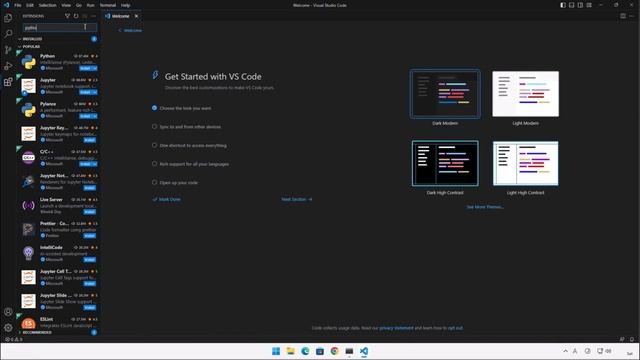Click the Prettier extension icon
640x360 pixels.
29,229
